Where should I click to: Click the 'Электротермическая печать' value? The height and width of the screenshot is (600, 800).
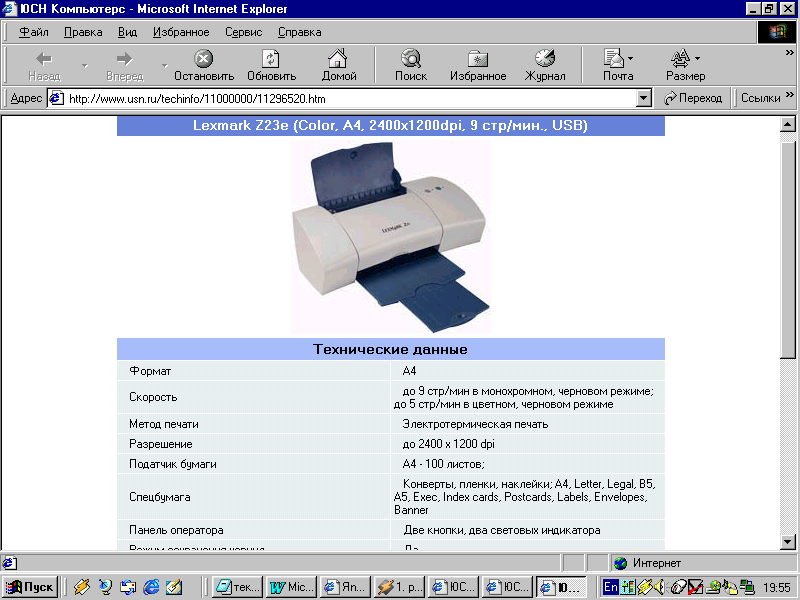click(475, 424)
